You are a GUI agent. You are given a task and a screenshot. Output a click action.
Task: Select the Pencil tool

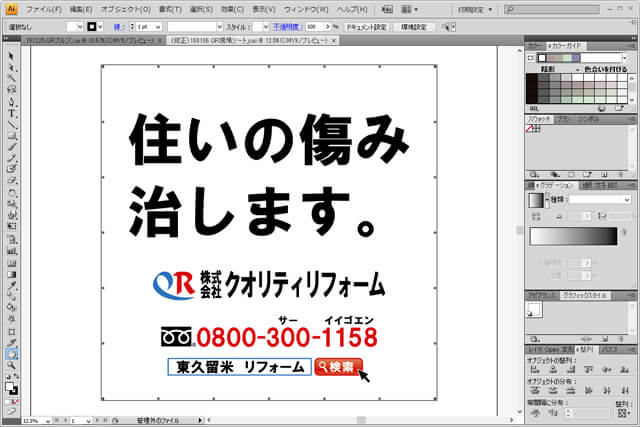coord(11,158)
